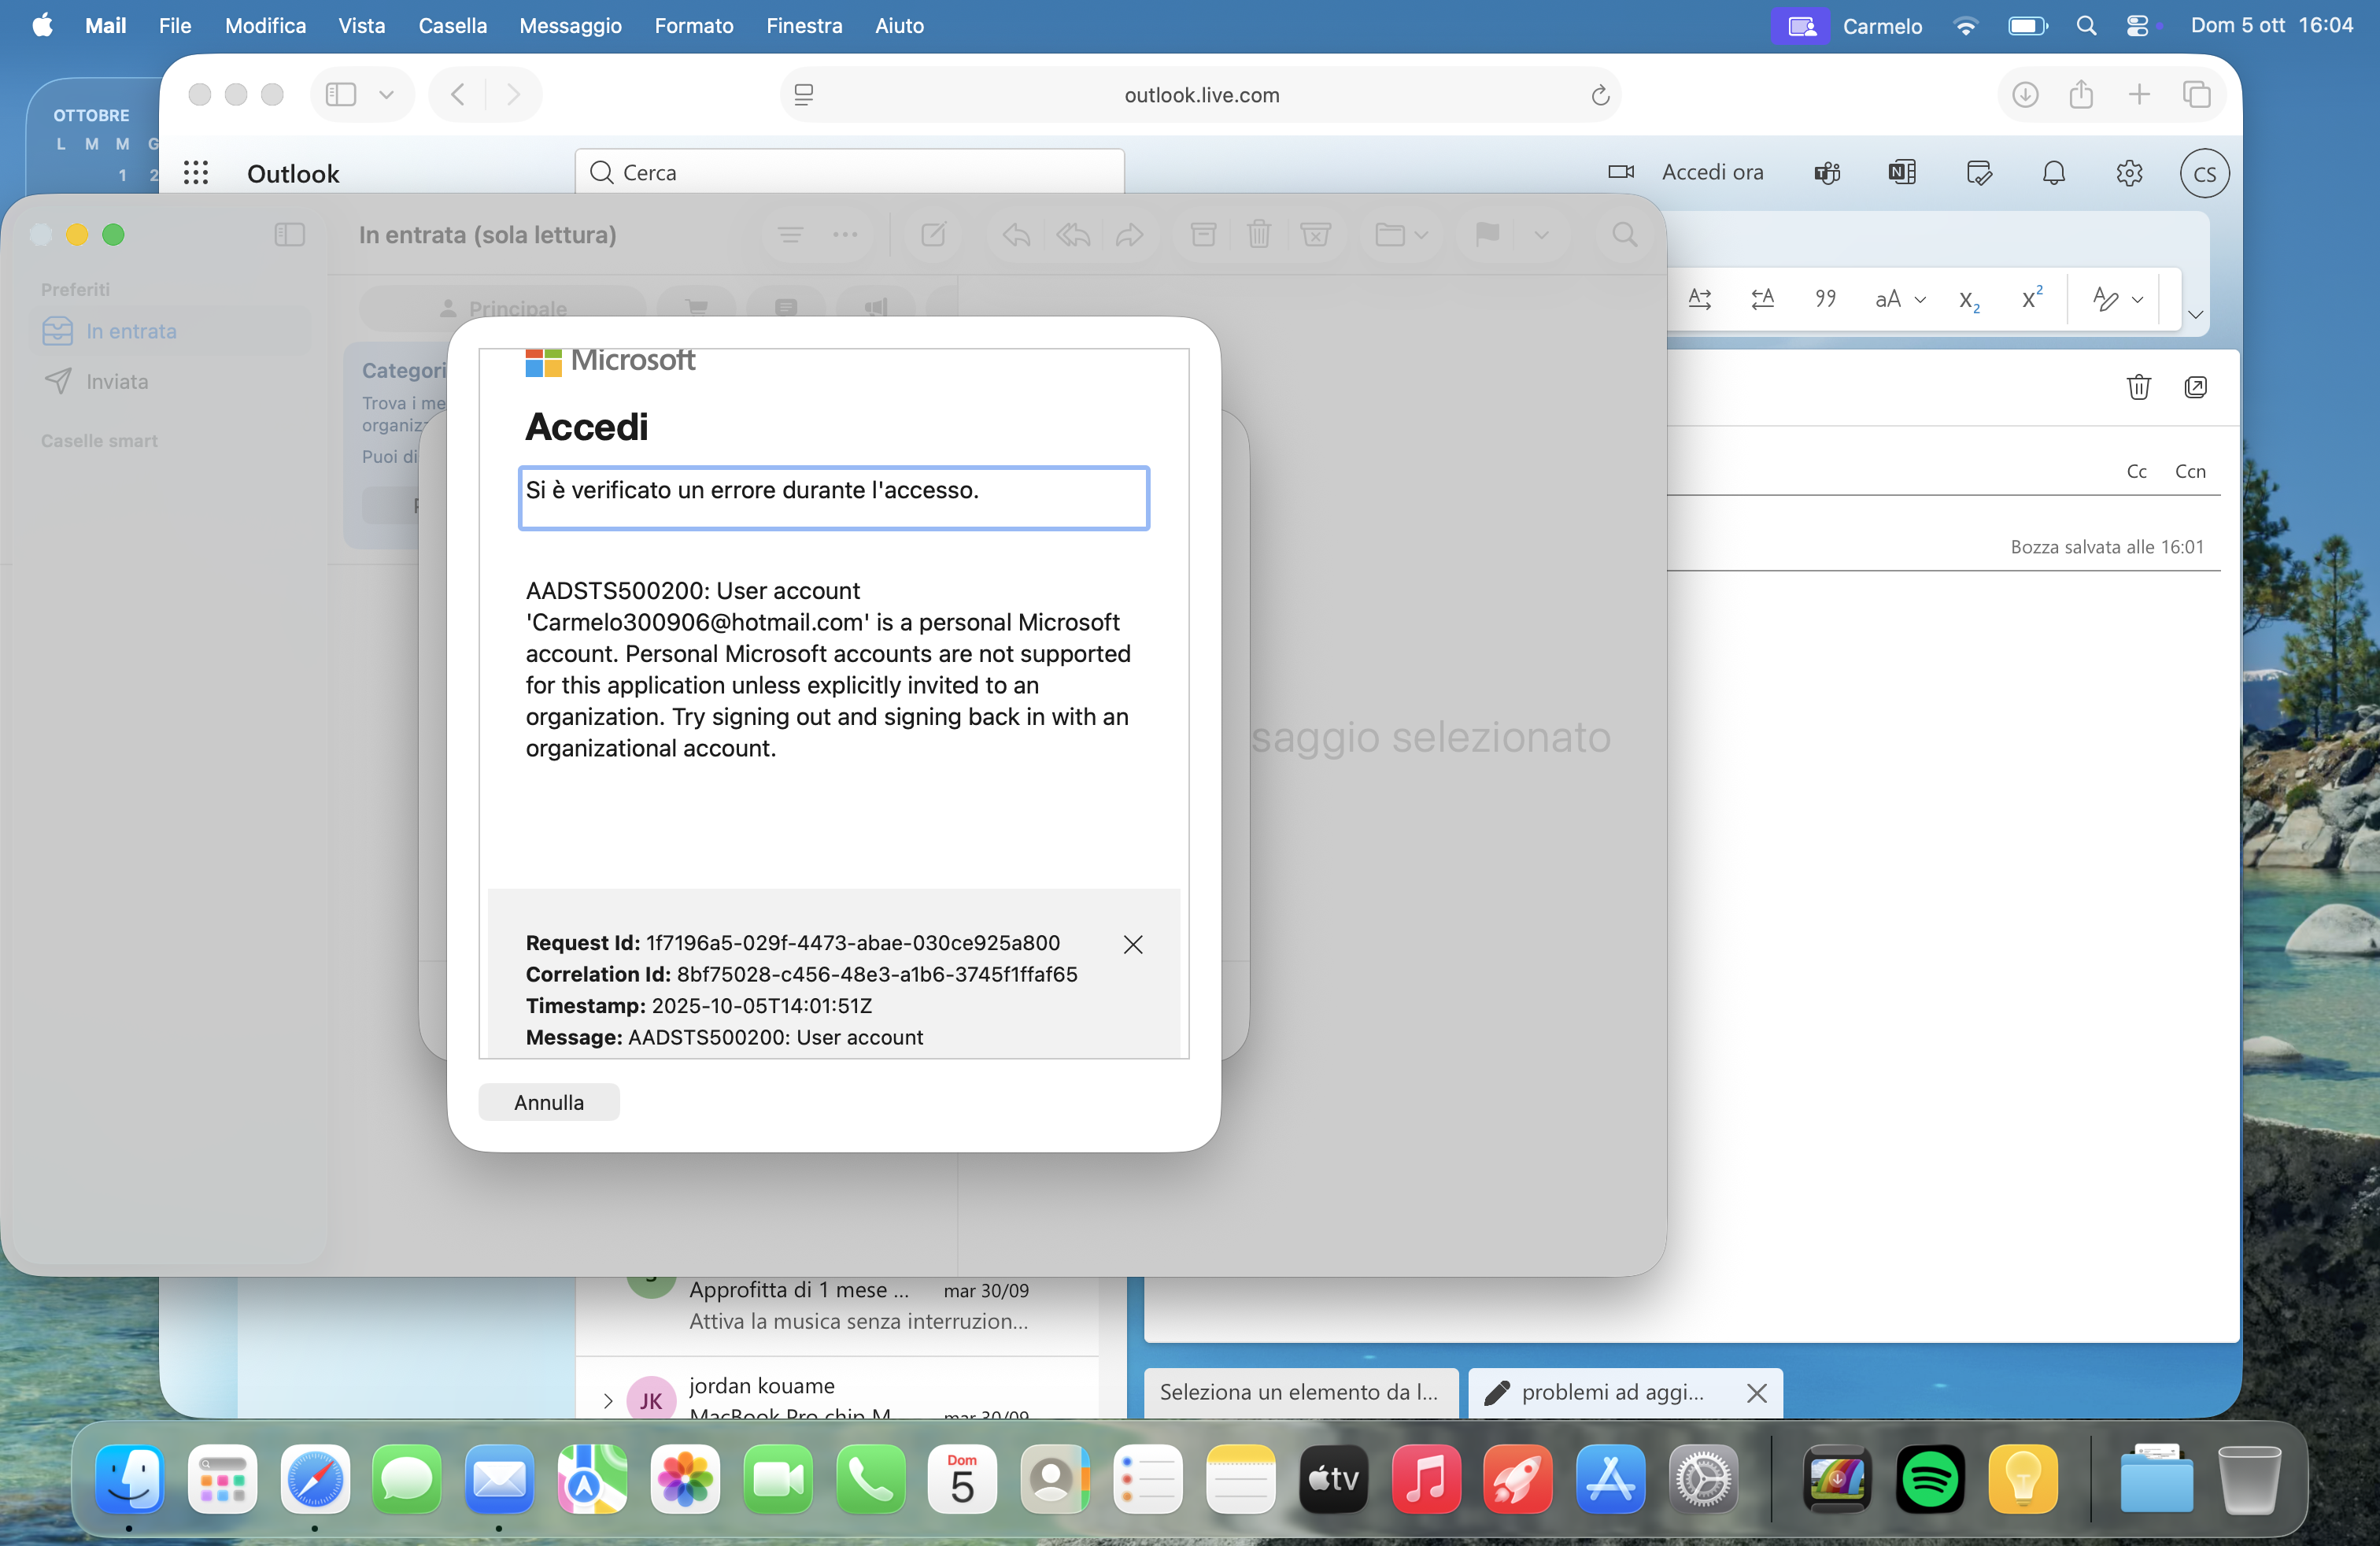Open Control Center in menu bar
Image resolution: width=2380 pixels, height=1546 pixels.
[2137, 25]
